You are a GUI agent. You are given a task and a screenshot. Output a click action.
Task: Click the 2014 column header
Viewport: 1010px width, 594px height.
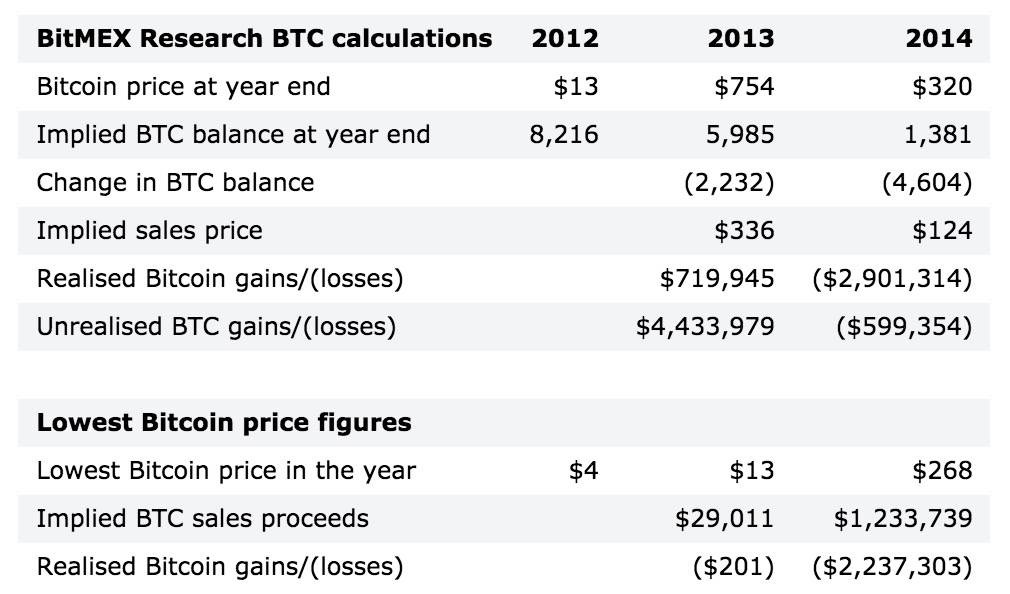click(x=939, y=39)
